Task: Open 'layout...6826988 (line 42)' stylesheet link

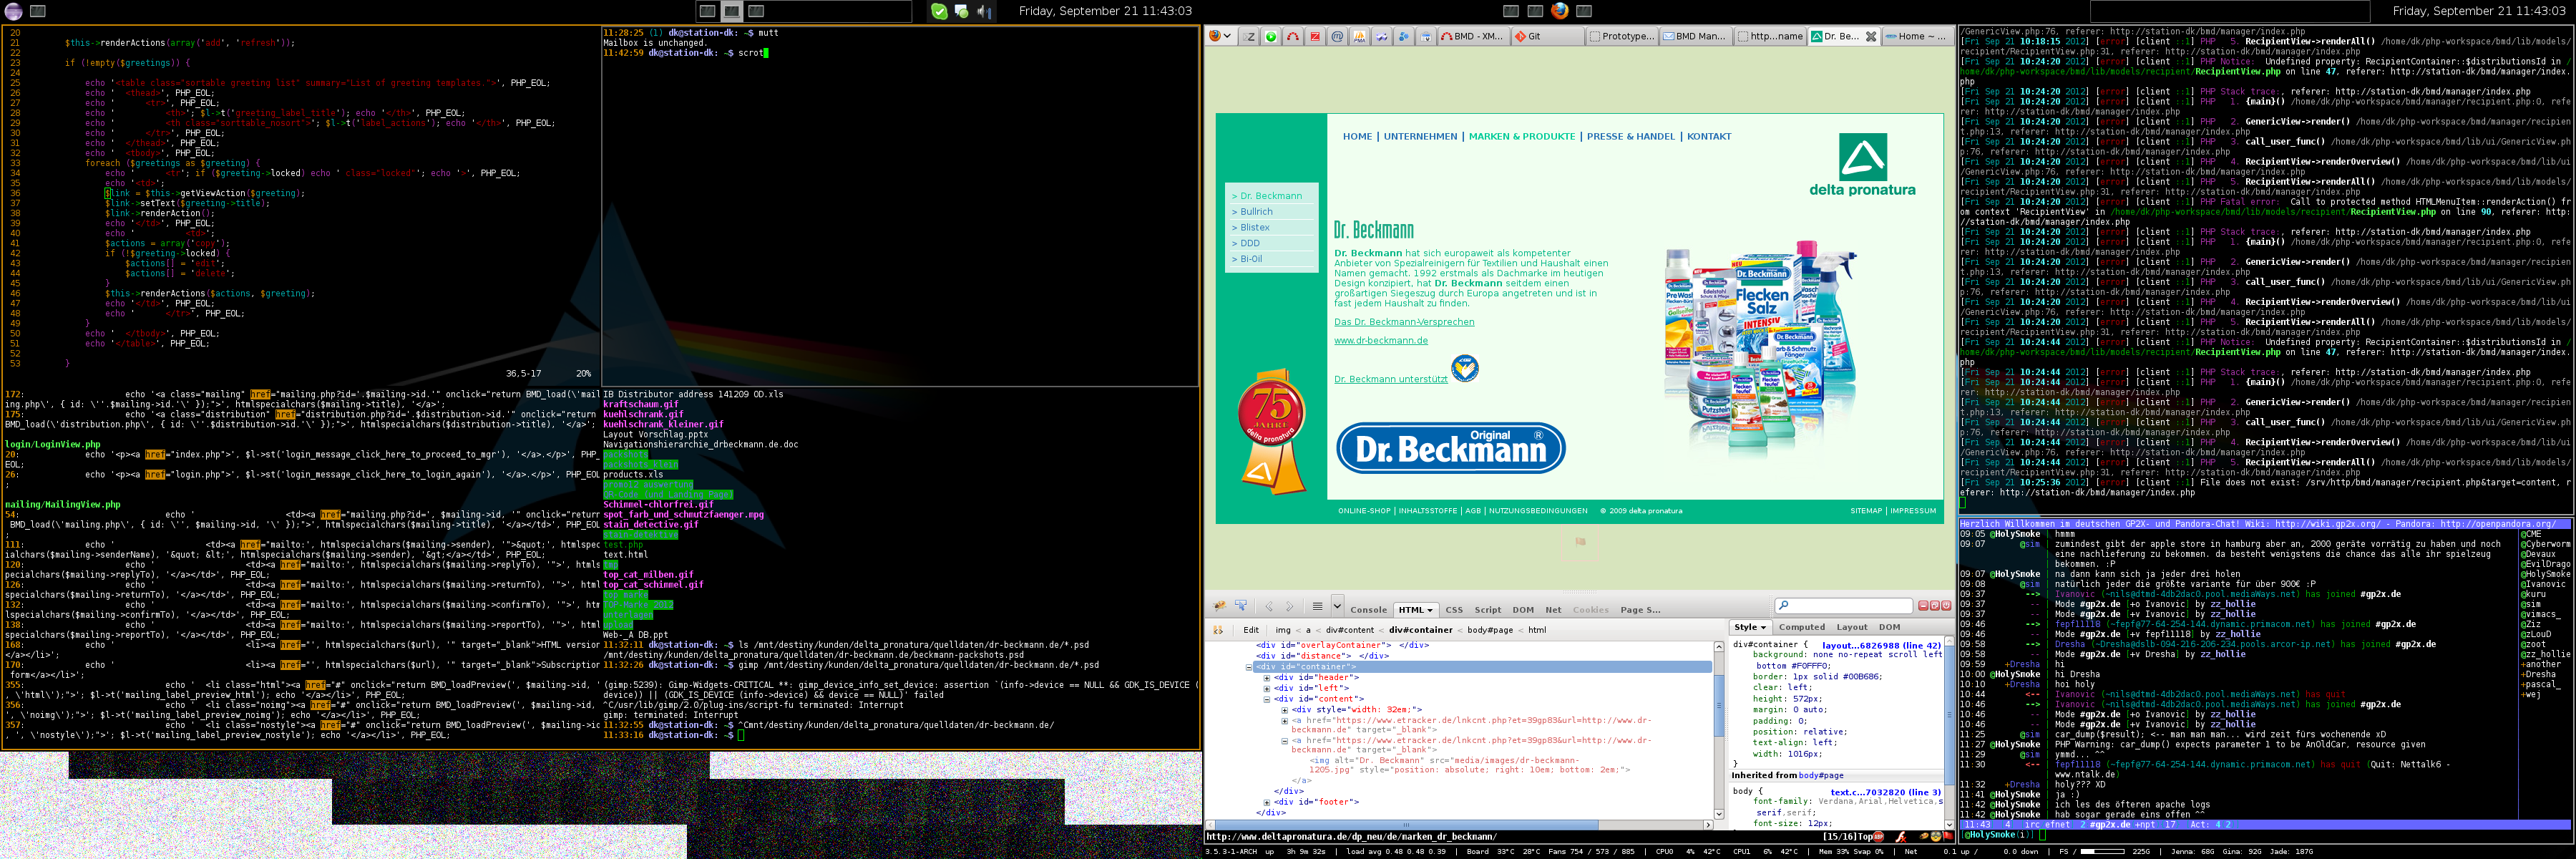Action: (1881, 645)
